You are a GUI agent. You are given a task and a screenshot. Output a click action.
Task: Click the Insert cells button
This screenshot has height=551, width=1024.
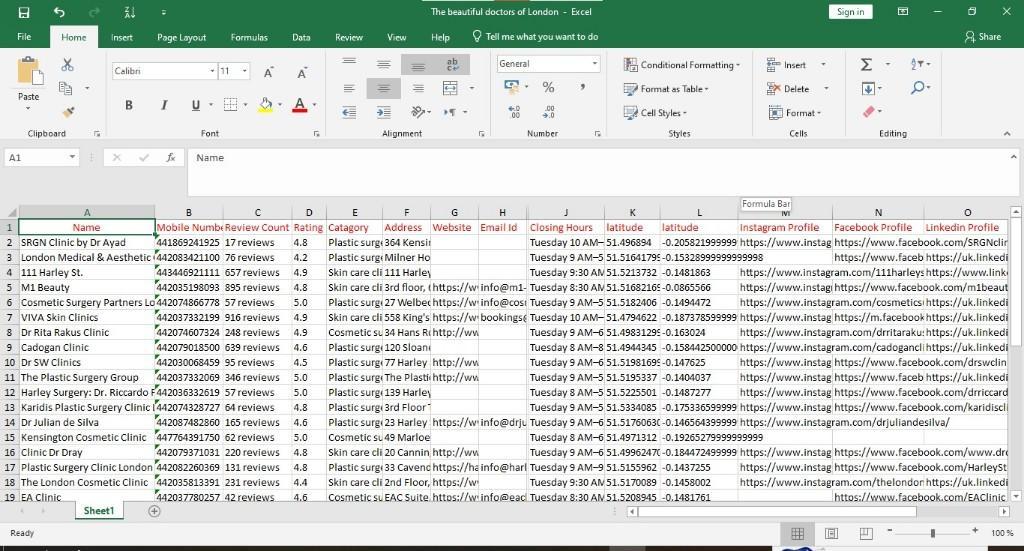(x=786, y=65)
